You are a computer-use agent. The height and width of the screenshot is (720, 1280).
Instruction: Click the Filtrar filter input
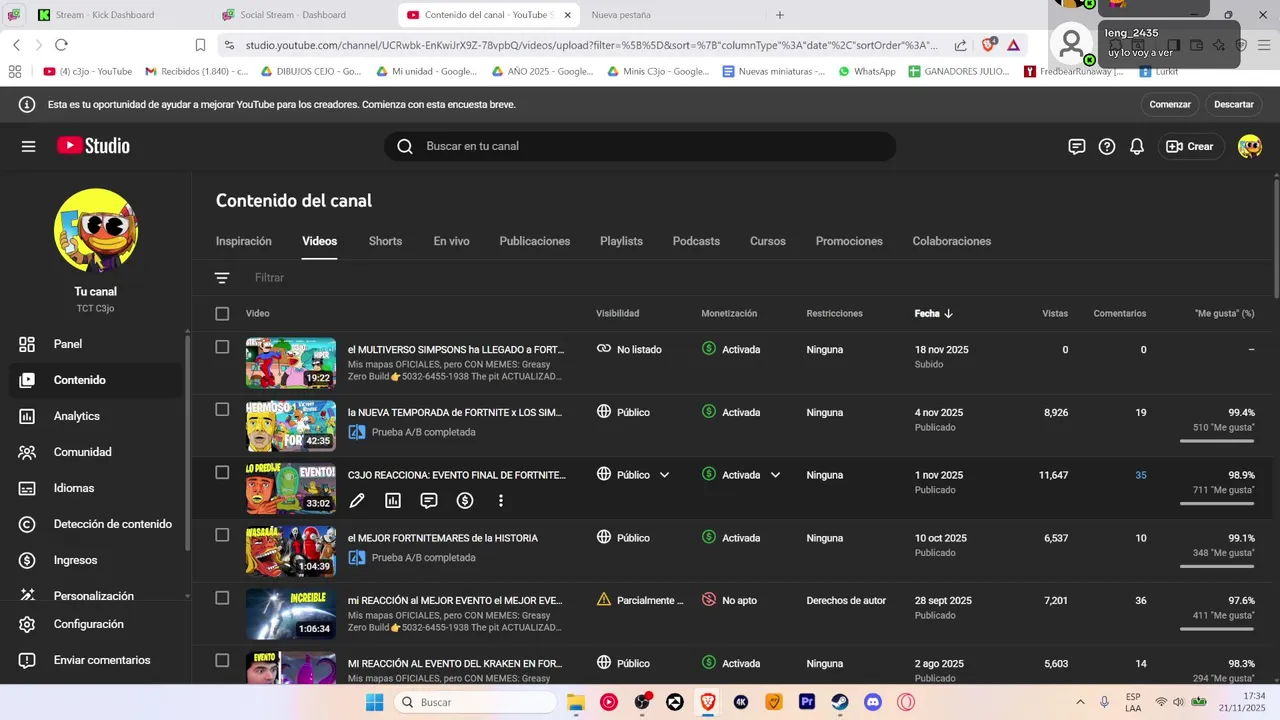(x=269, y=278)
